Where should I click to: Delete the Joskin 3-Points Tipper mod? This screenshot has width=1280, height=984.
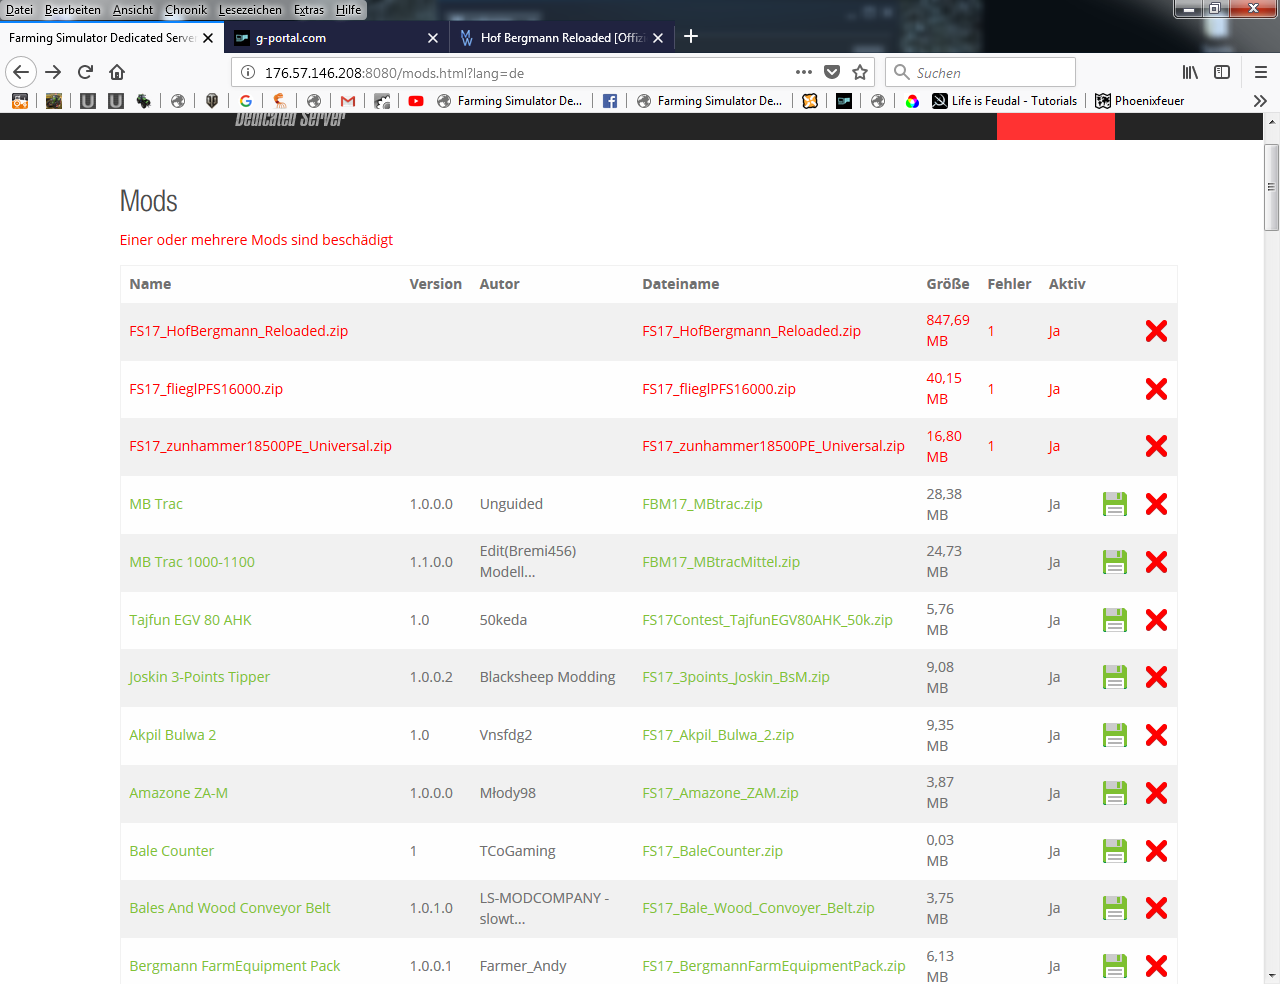[x=1157, y=677]
